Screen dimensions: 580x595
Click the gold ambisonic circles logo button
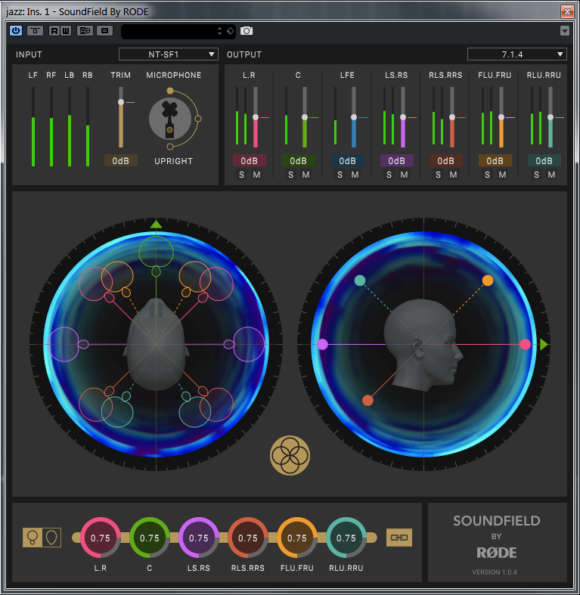(290, 455)
